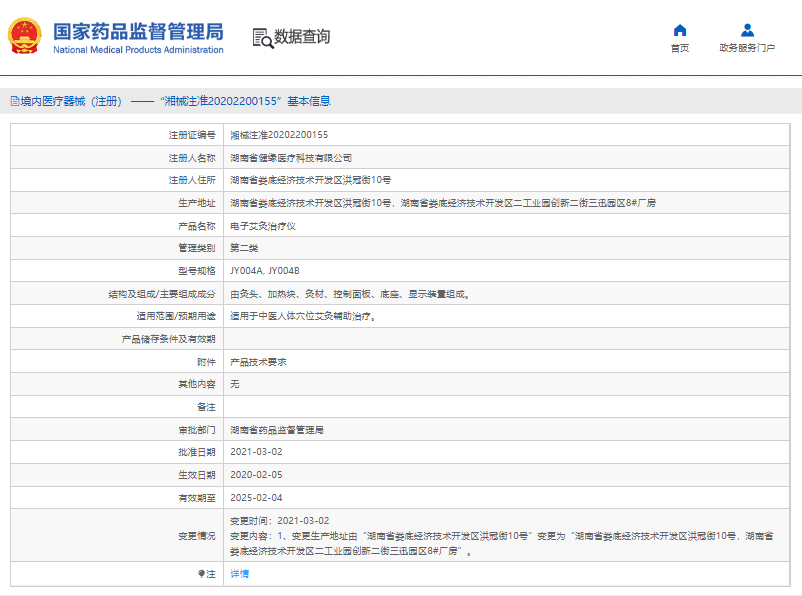Click 结构及组成/主要组成成分 label
Viewport: 802px width, 596px height.
tap(162, 294)
